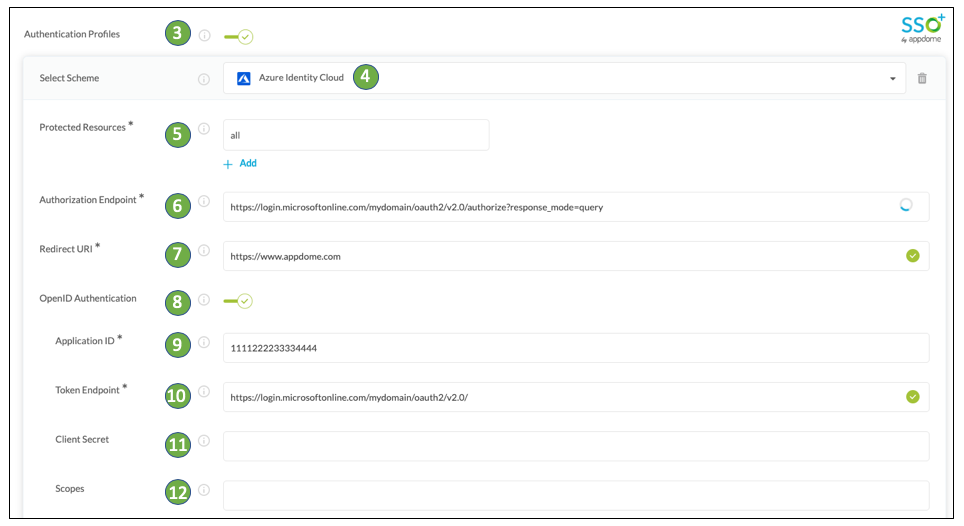Click green check icon in Redirect URI field
The height and width of the screenshot is (526, 964).
point(913,256)
